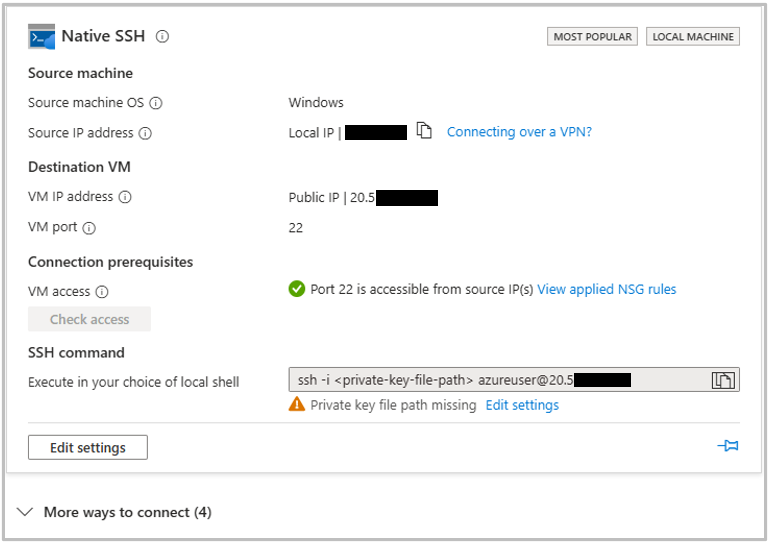Click info icon beside VM access

pos(102,292)
